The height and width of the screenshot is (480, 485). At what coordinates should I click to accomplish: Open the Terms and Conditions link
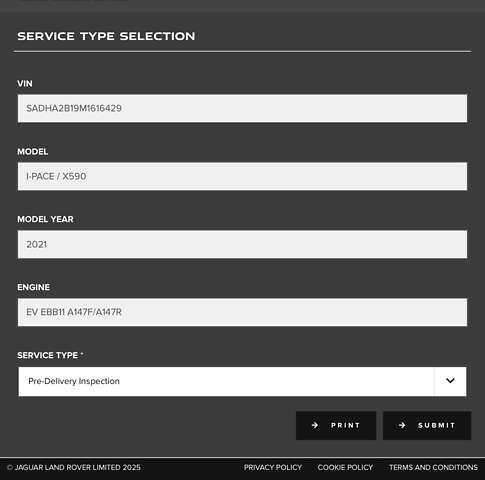433,468
